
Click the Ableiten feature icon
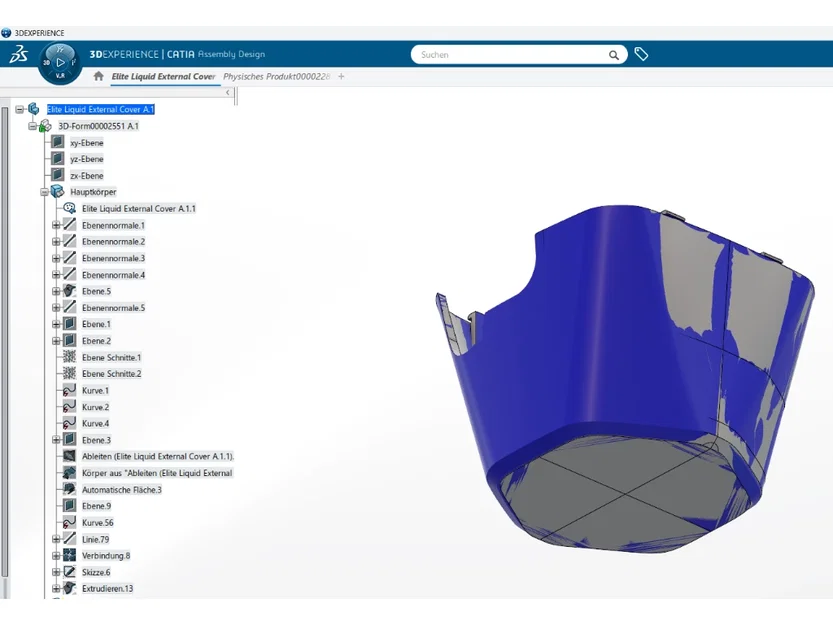[70, 456]
